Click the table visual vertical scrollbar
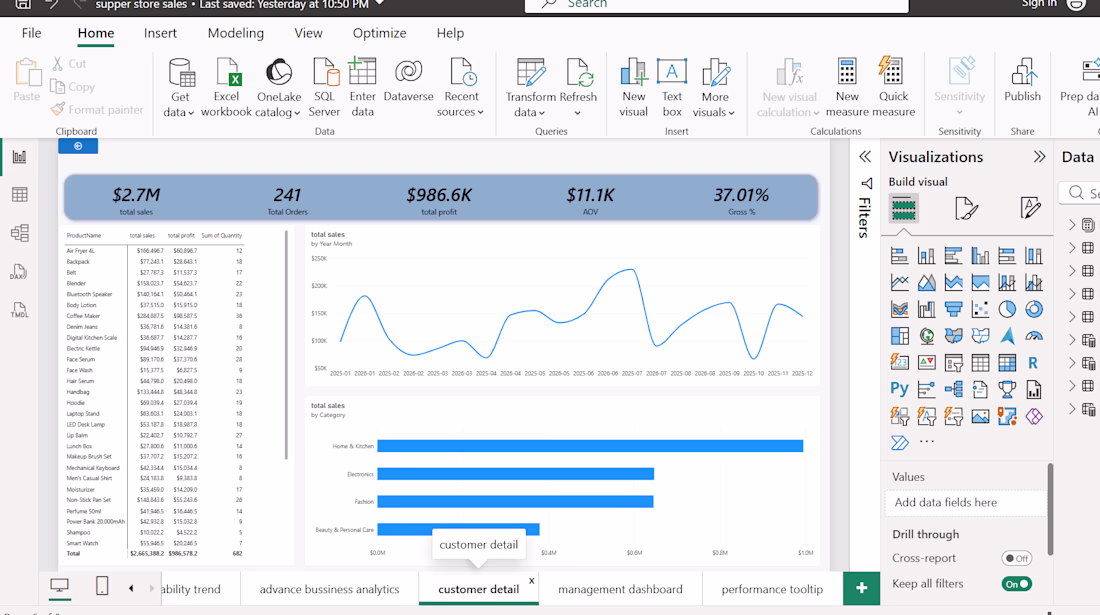The height and width of the screenshot is (615, 1100). click(286, 345)
